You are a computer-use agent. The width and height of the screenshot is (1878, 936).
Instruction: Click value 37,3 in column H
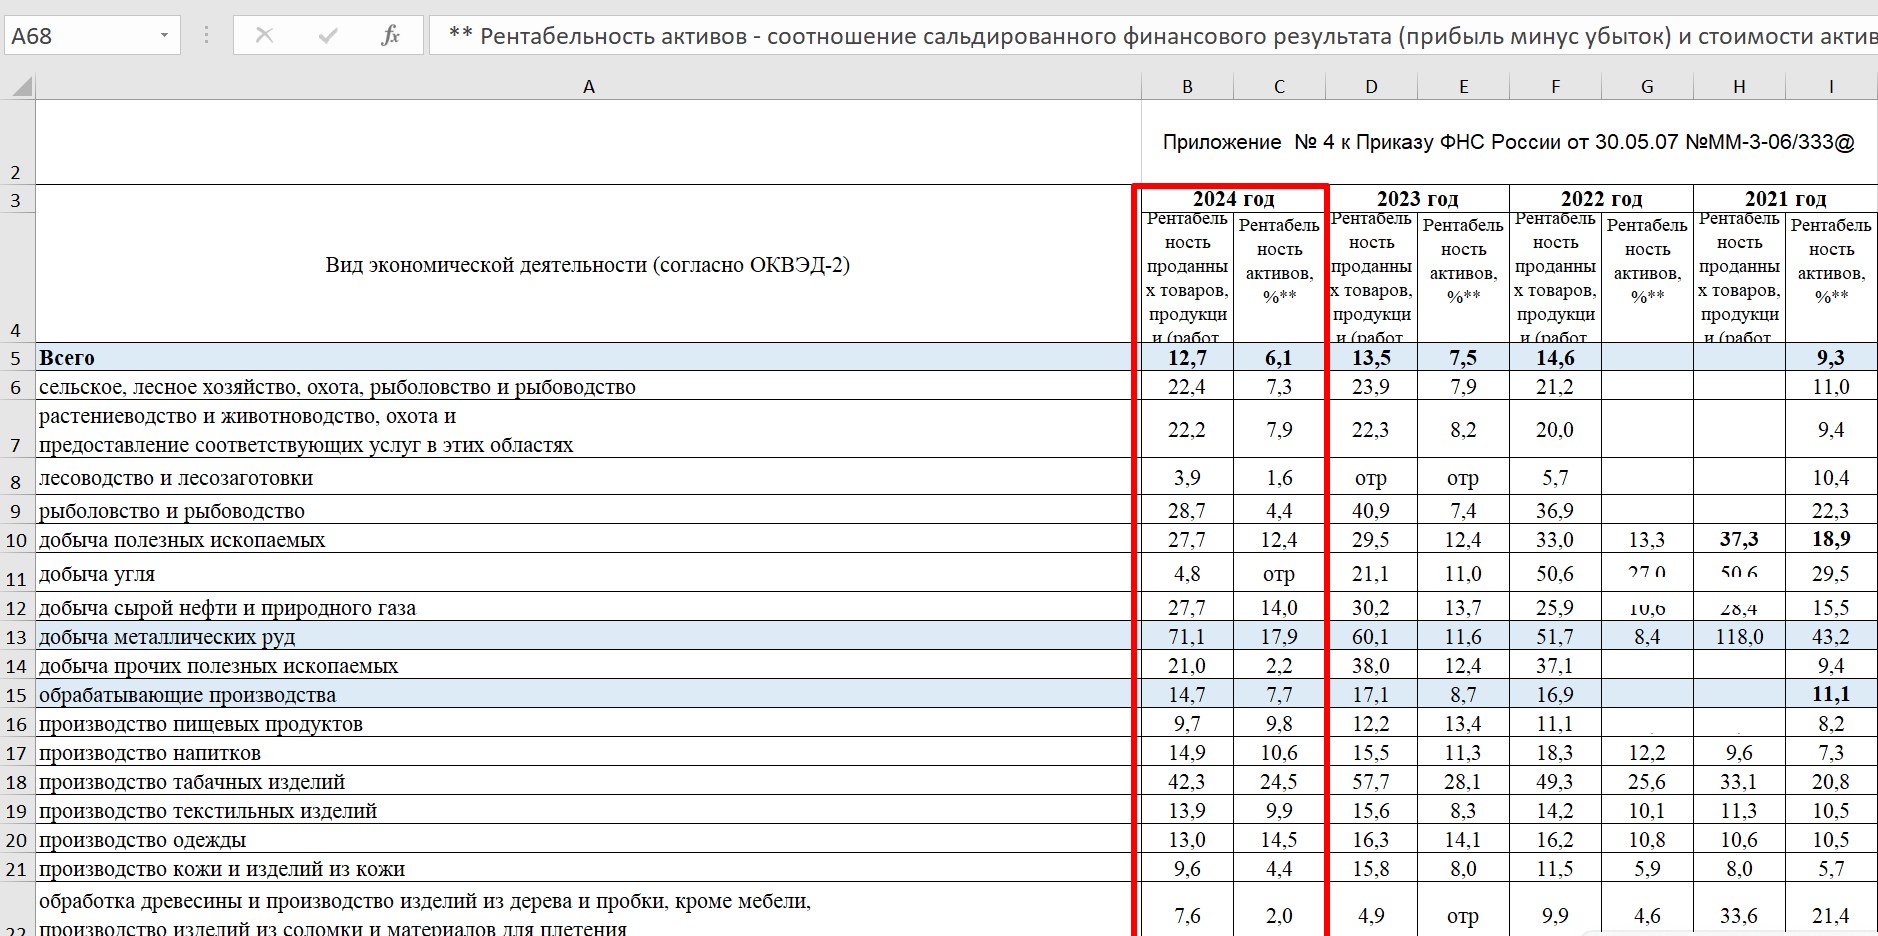point(1739,540)
